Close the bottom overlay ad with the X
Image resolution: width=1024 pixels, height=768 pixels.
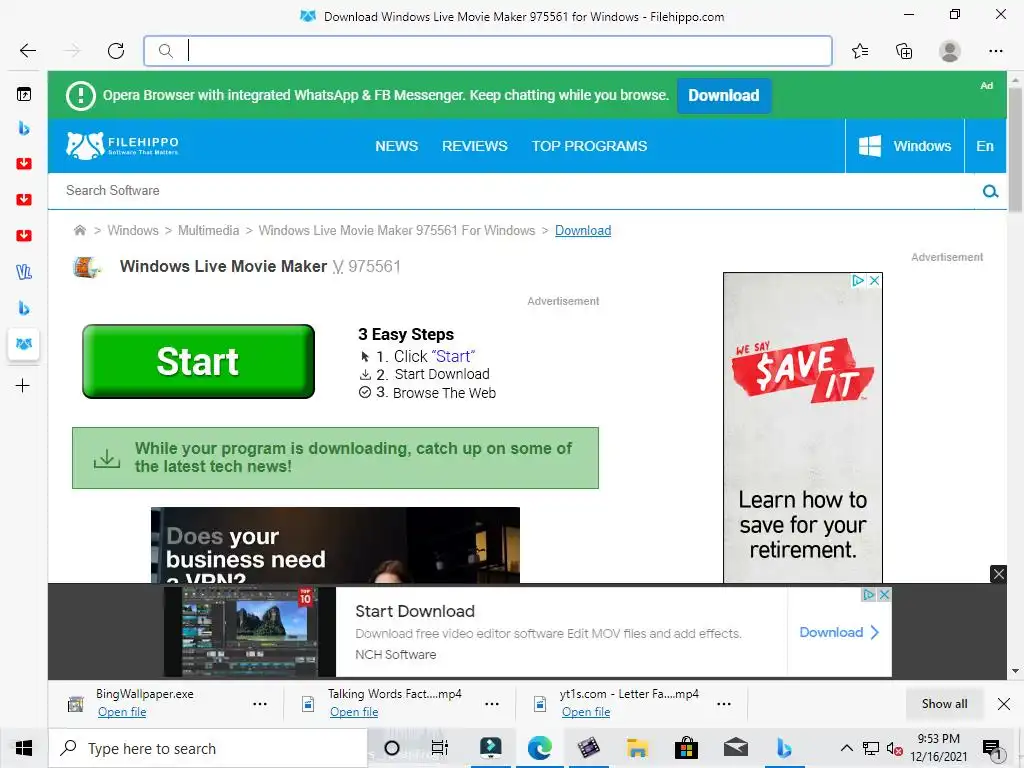[999, 574]
